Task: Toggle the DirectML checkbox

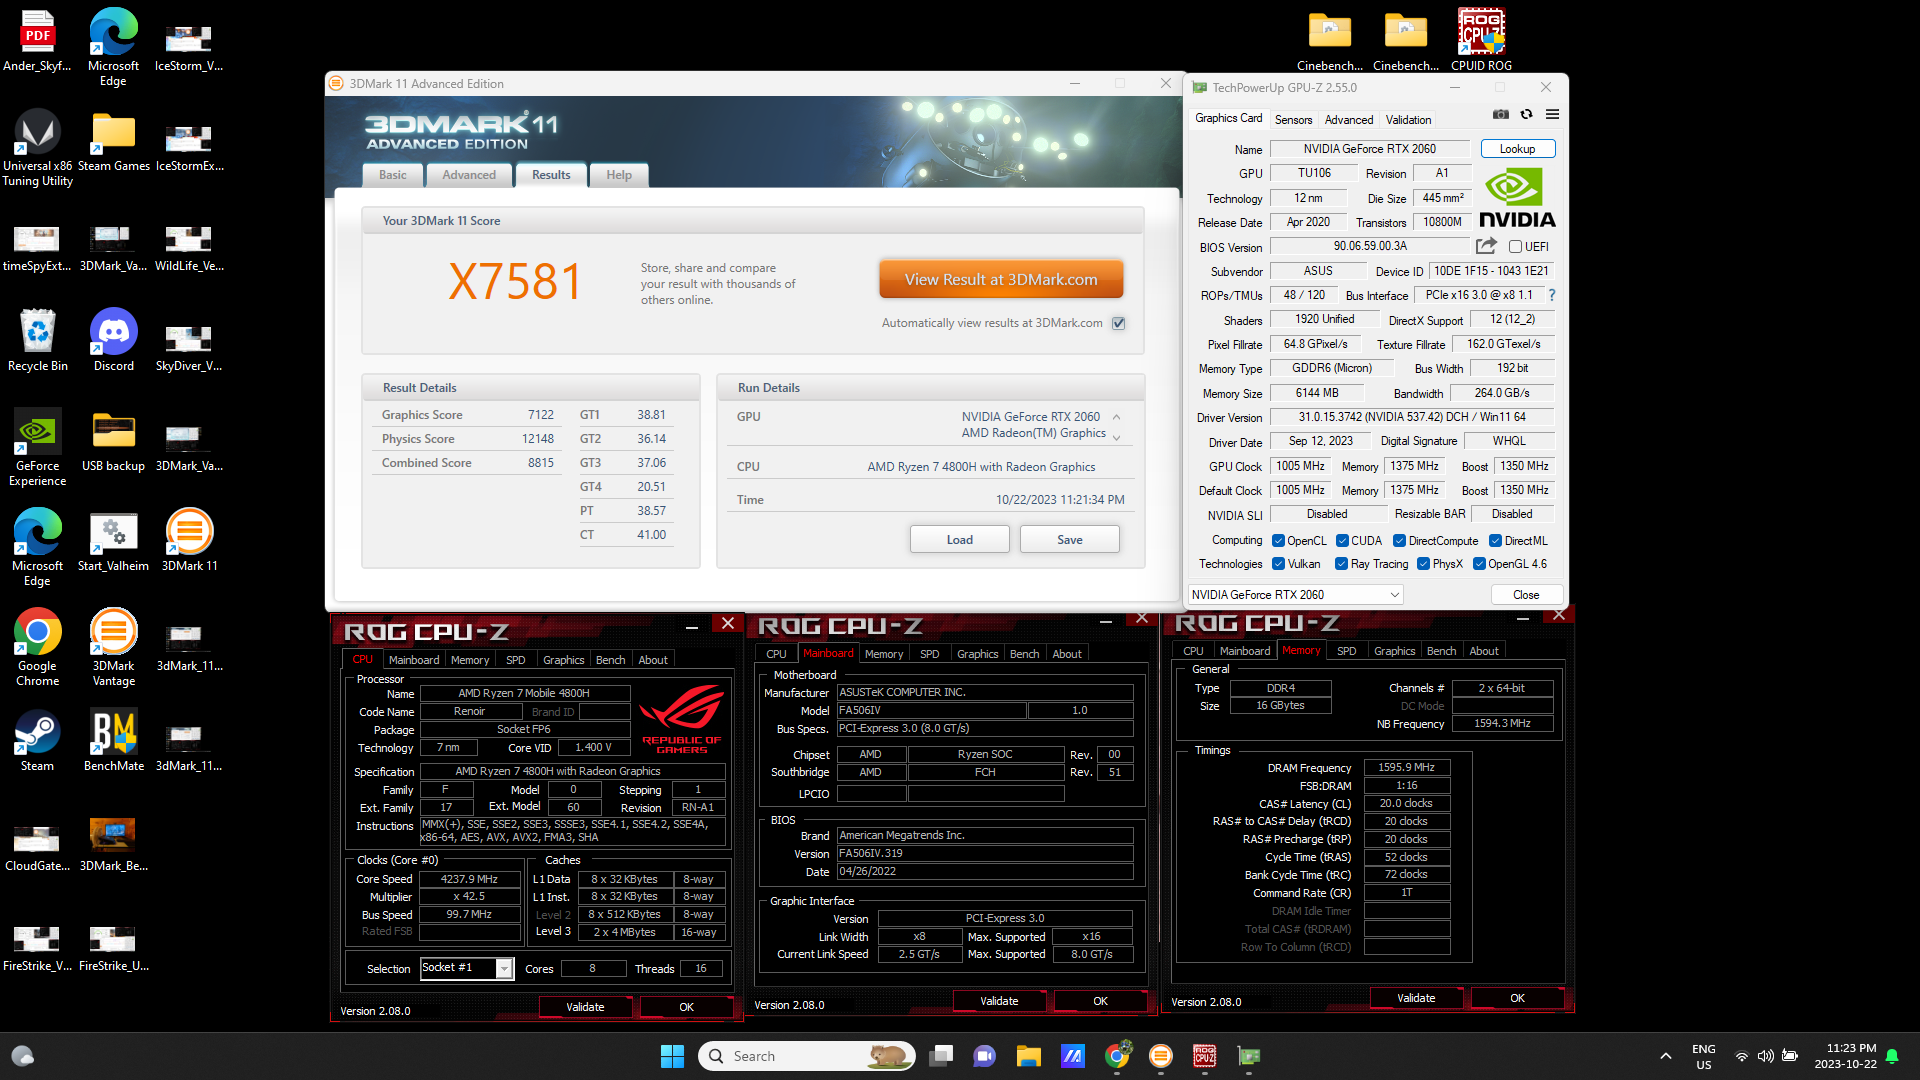Action: point(1496,541)
